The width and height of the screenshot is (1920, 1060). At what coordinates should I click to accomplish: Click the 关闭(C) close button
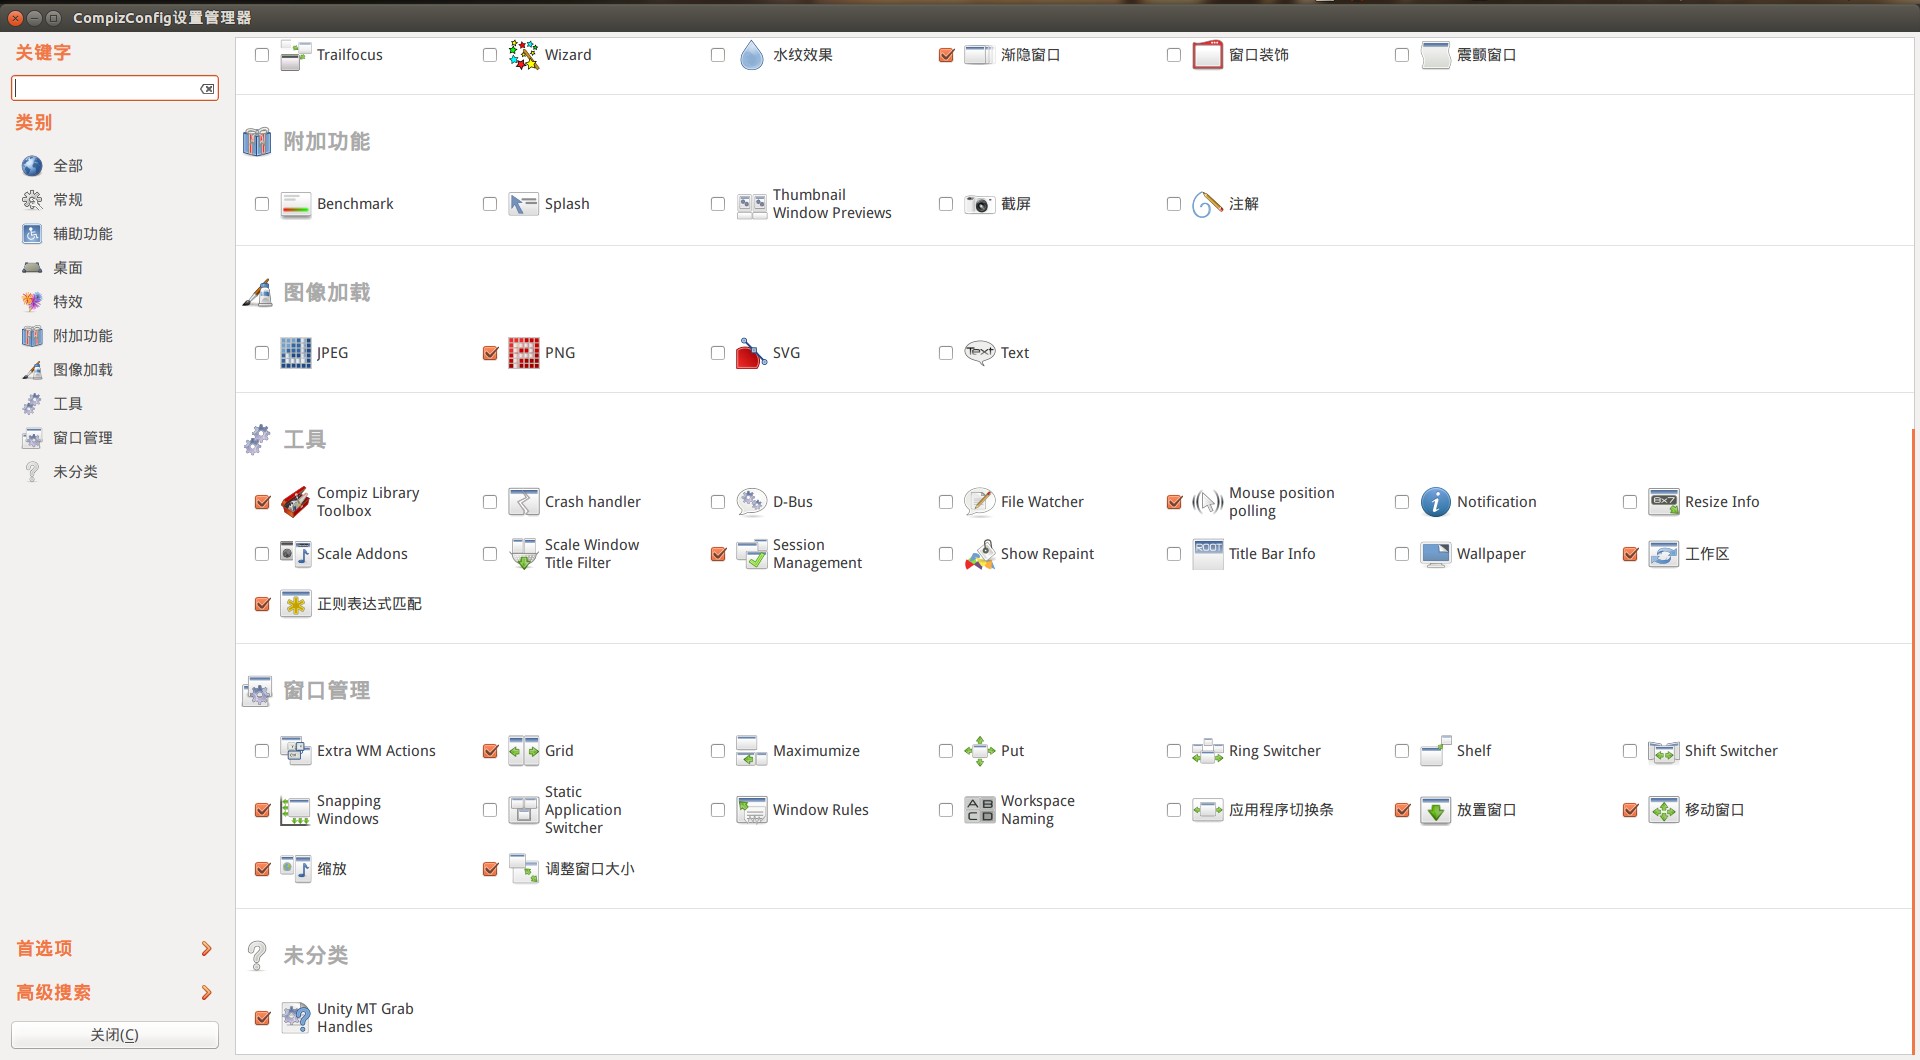[115, 1035]
